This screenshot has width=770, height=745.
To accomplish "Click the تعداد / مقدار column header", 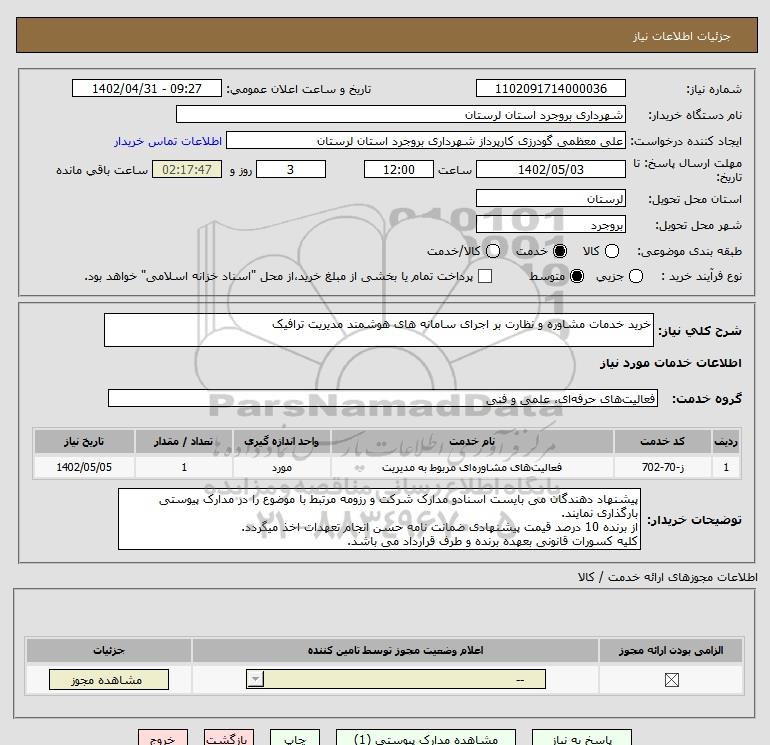I will click(184, 441).
